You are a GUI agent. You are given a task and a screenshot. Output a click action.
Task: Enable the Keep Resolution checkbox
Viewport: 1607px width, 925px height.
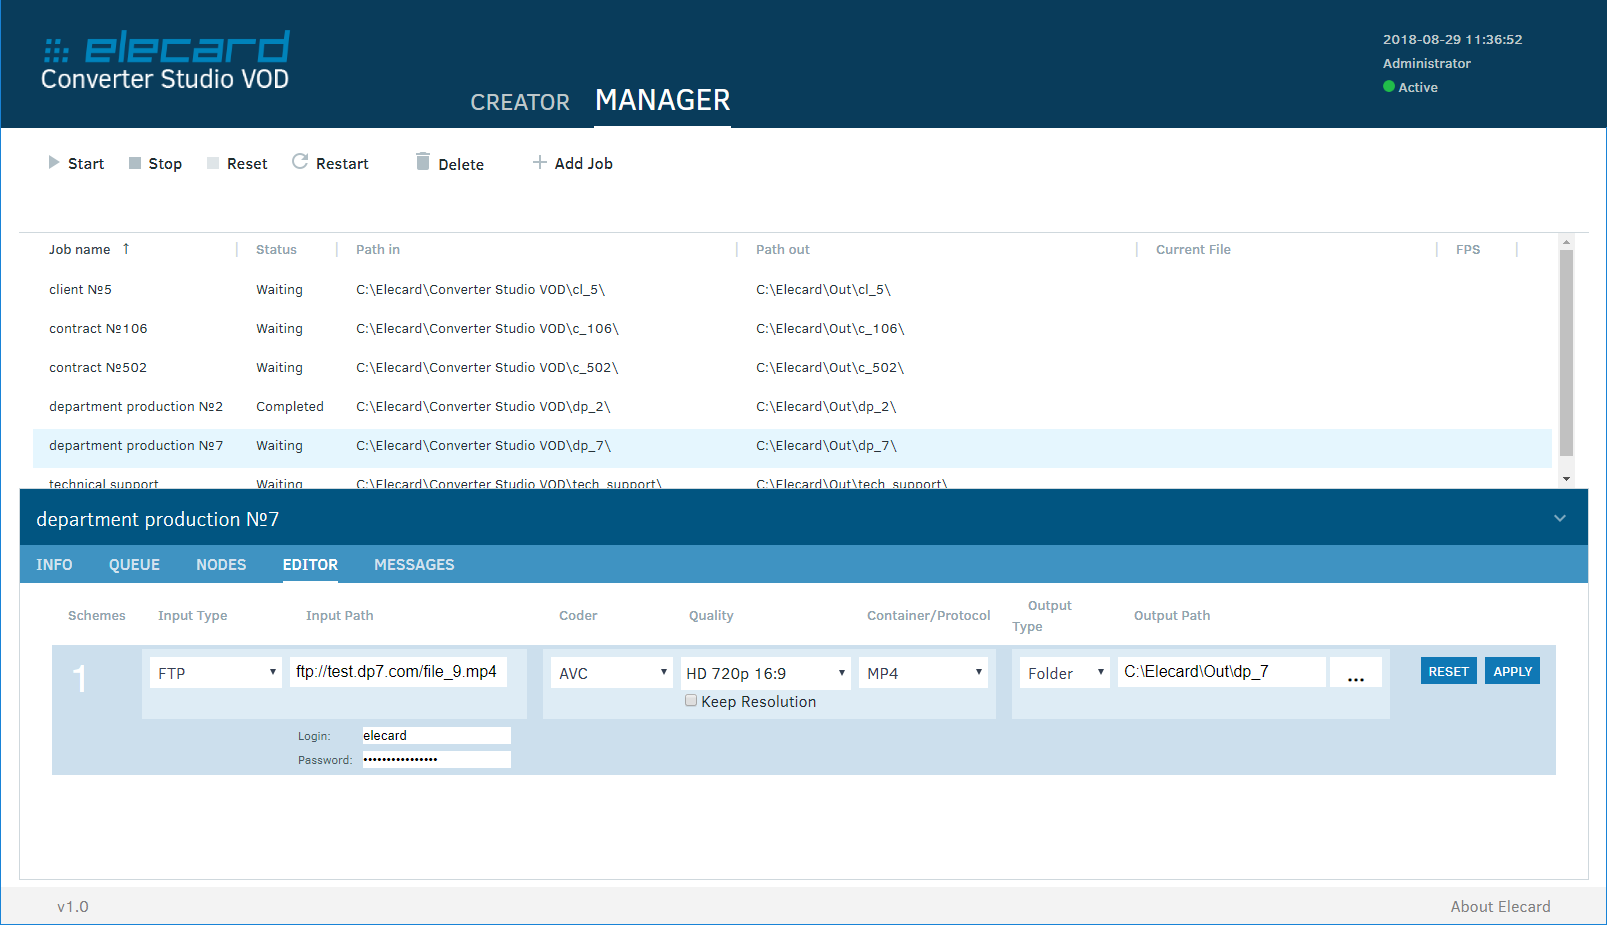click(x=691, y=701)
